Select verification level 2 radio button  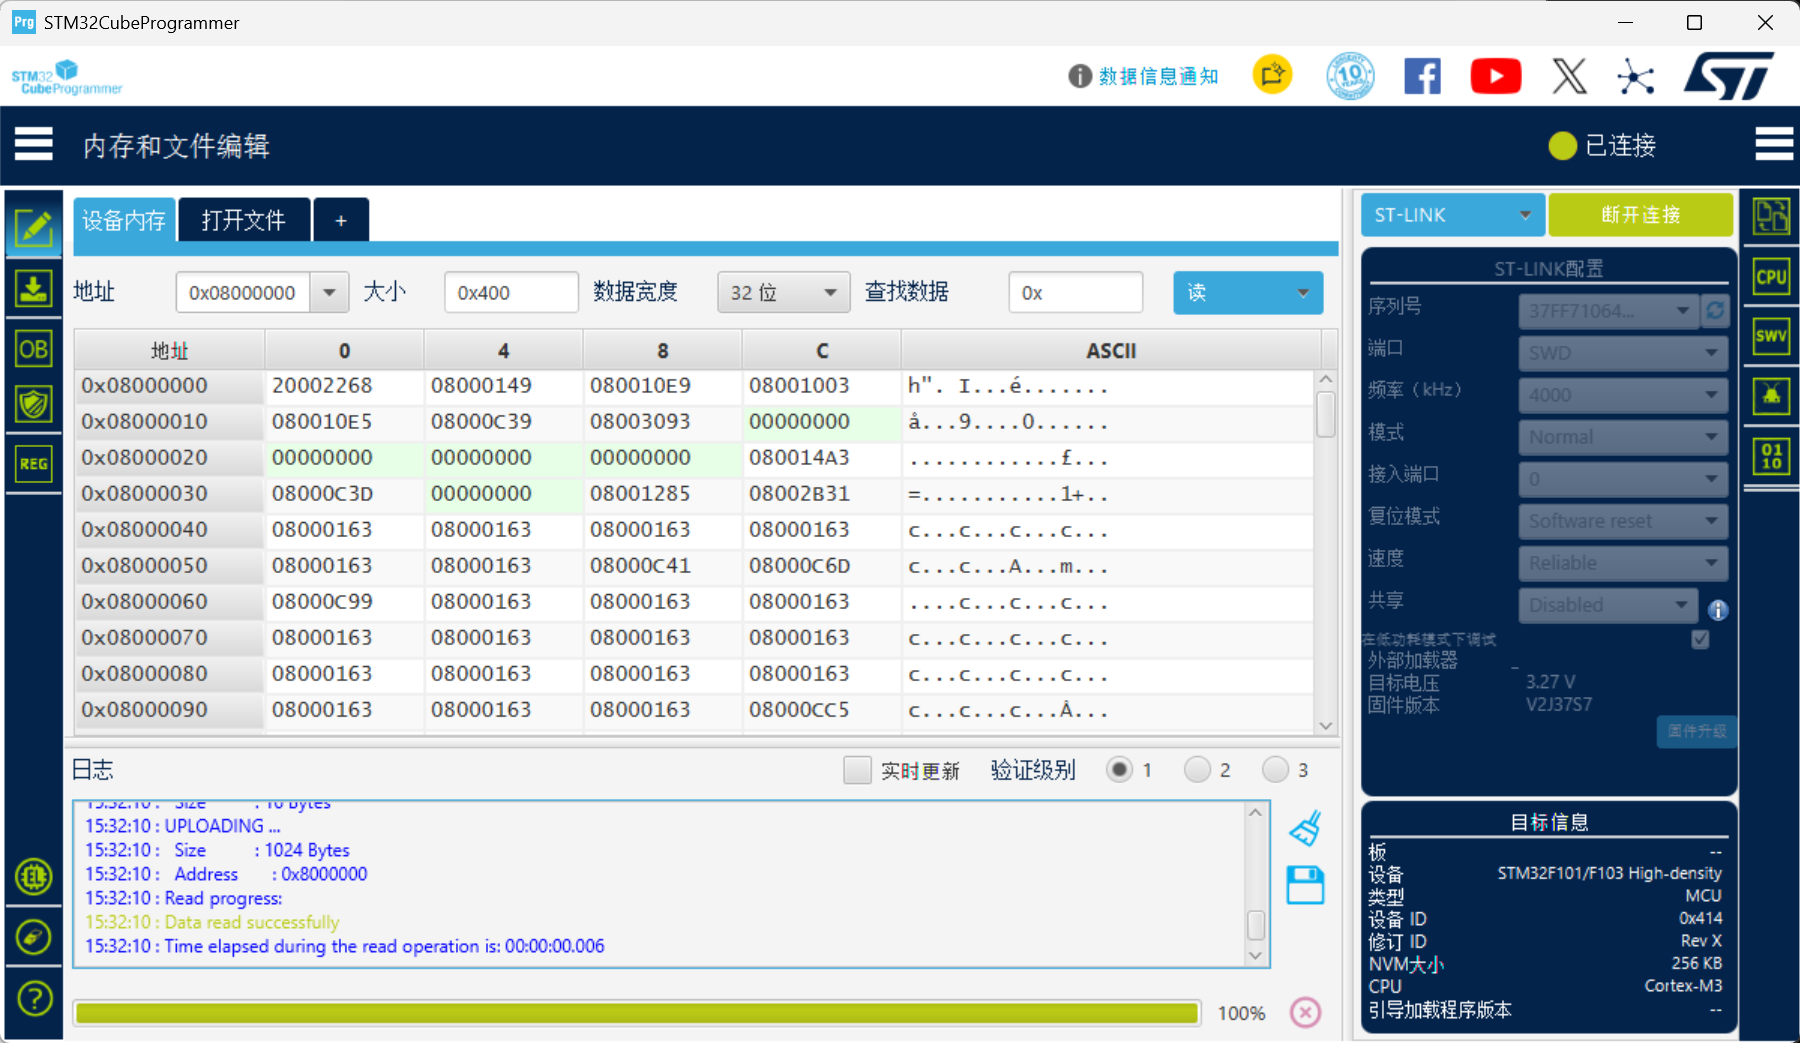pyautogui.click(x=1197, y=770)
